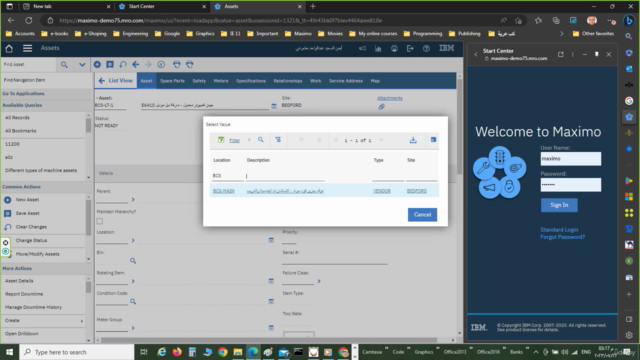This screenshot has width=640, height=360.
Task: Click the attachments paperclip icon
Action: [381, 107]
